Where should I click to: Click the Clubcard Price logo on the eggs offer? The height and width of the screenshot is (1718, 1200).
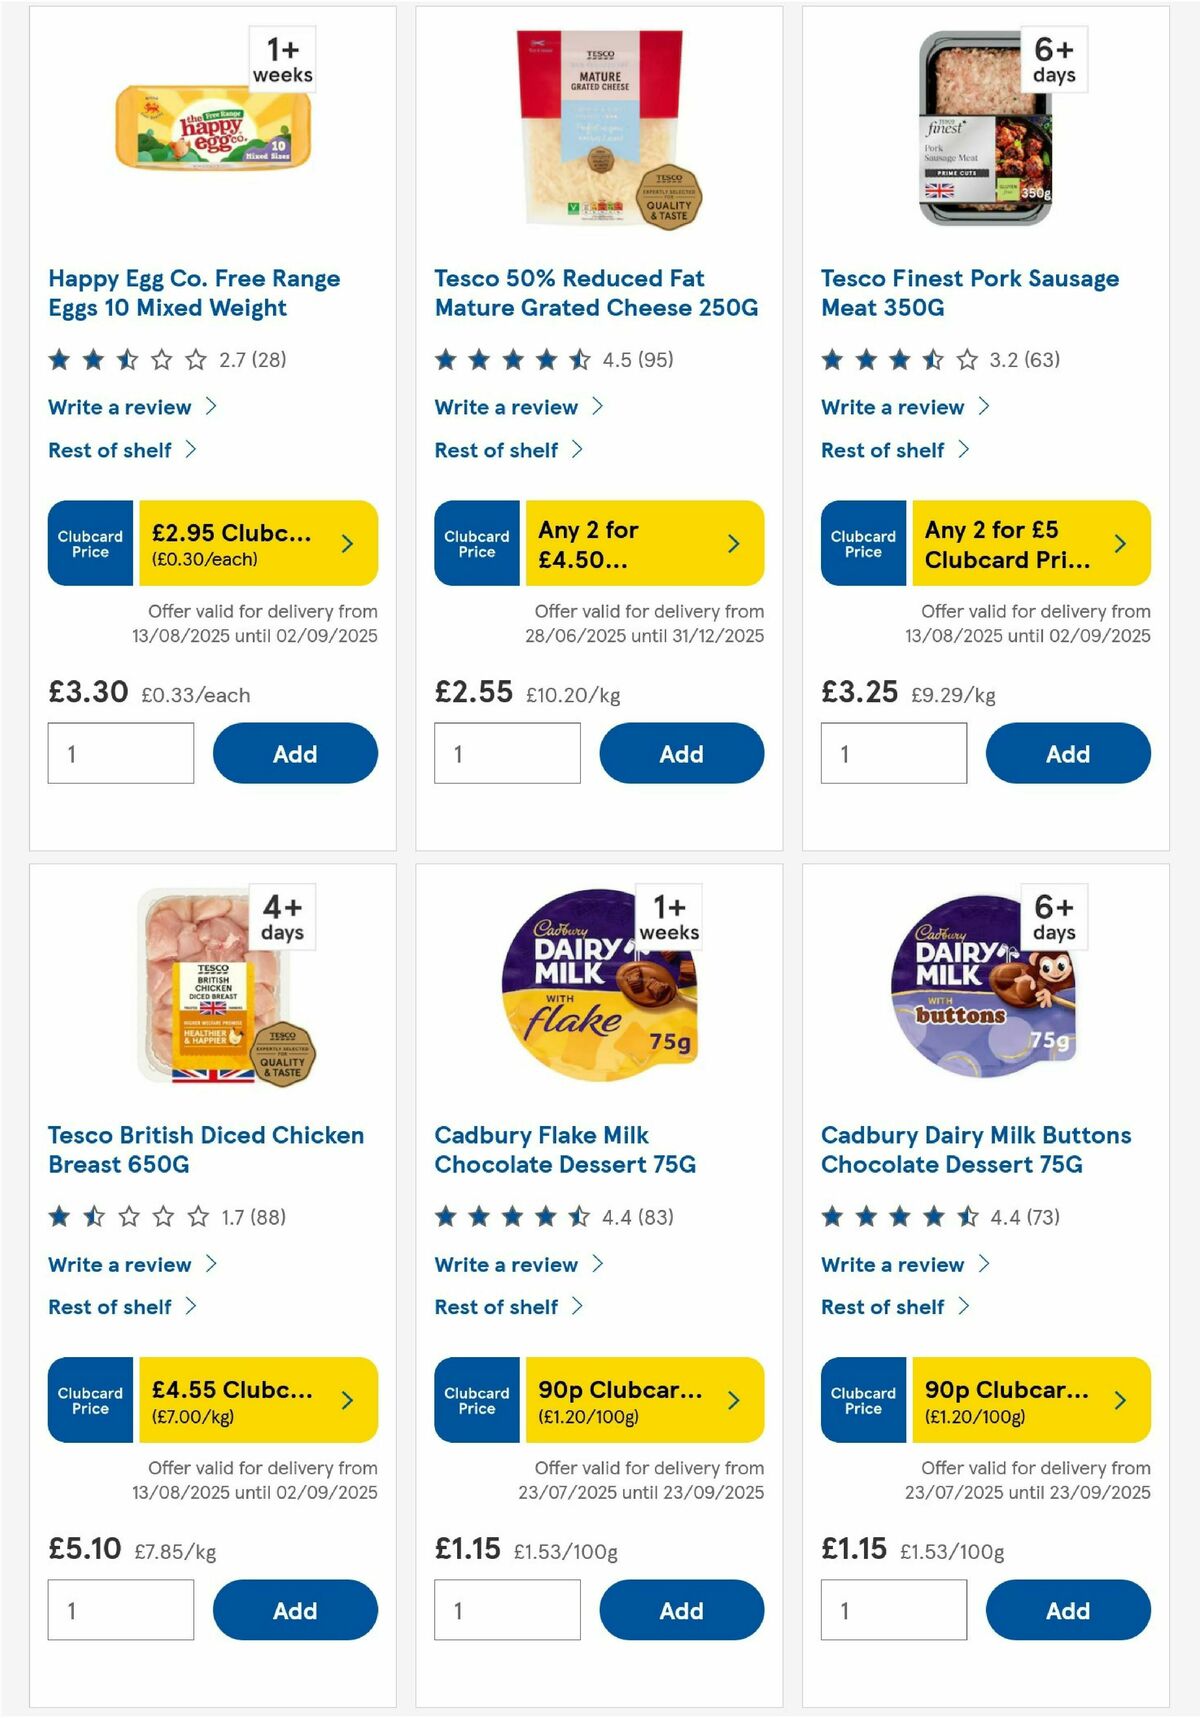[x=89, y=543]
